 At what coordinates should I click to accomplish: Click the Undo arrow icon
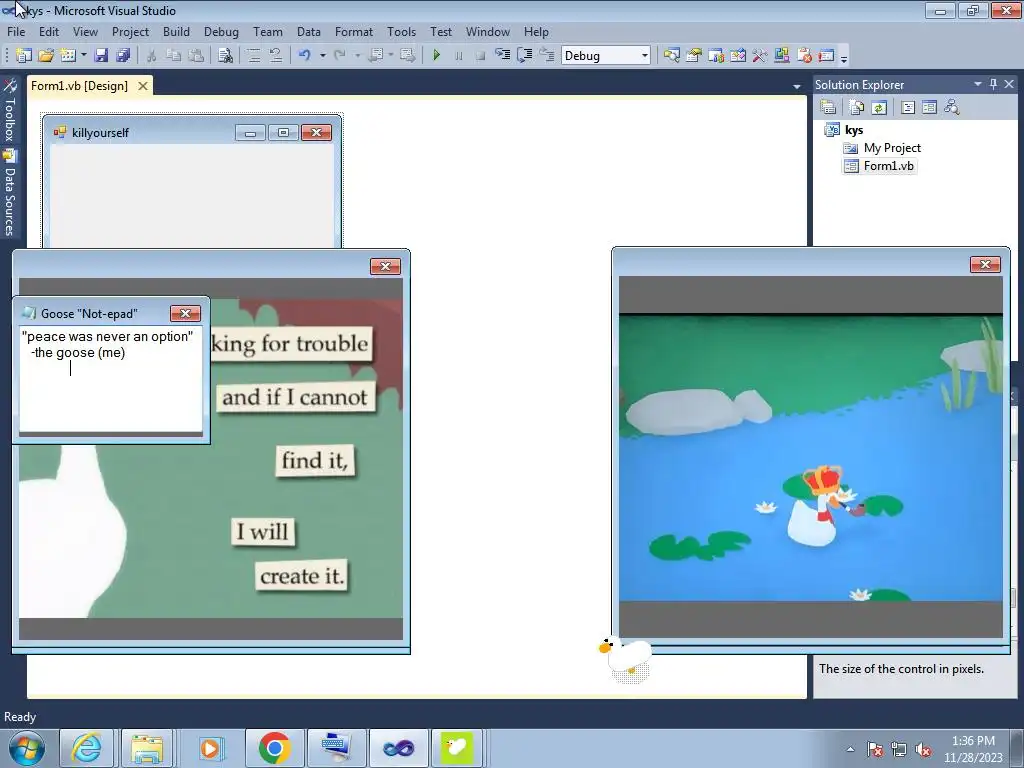click(304, 56)
